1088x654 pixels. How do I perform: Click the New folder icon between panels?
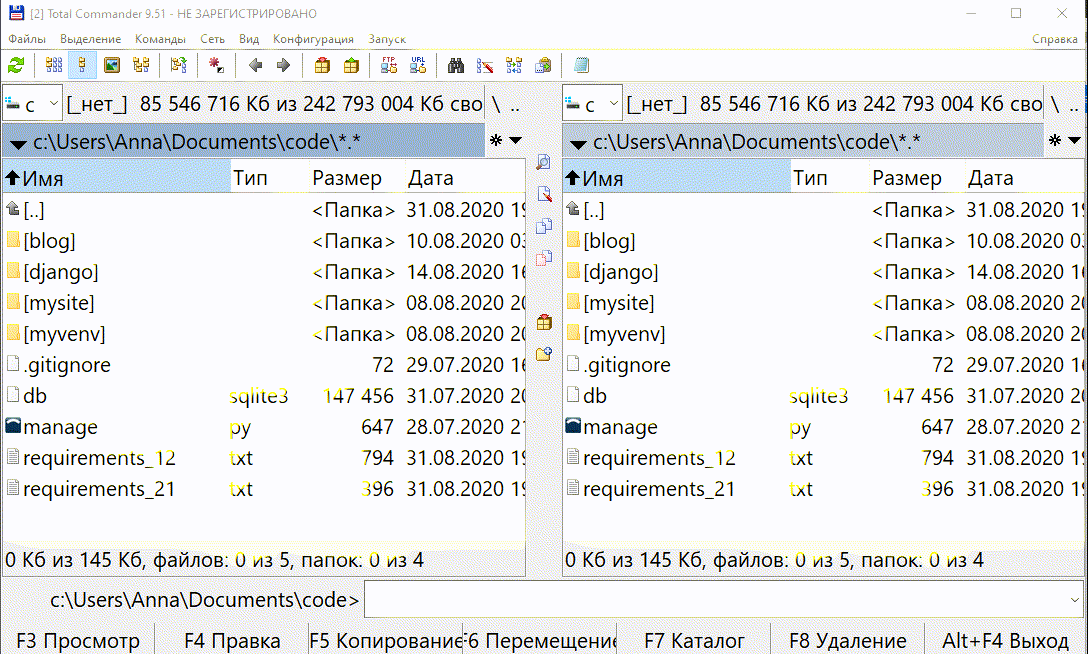[544, 354]
